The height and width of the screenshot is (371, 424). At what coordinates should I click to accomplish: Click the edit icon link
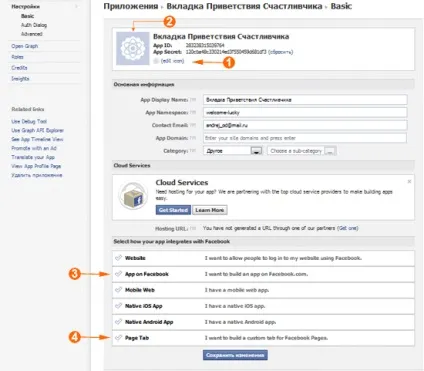click(x=172, y=61)
